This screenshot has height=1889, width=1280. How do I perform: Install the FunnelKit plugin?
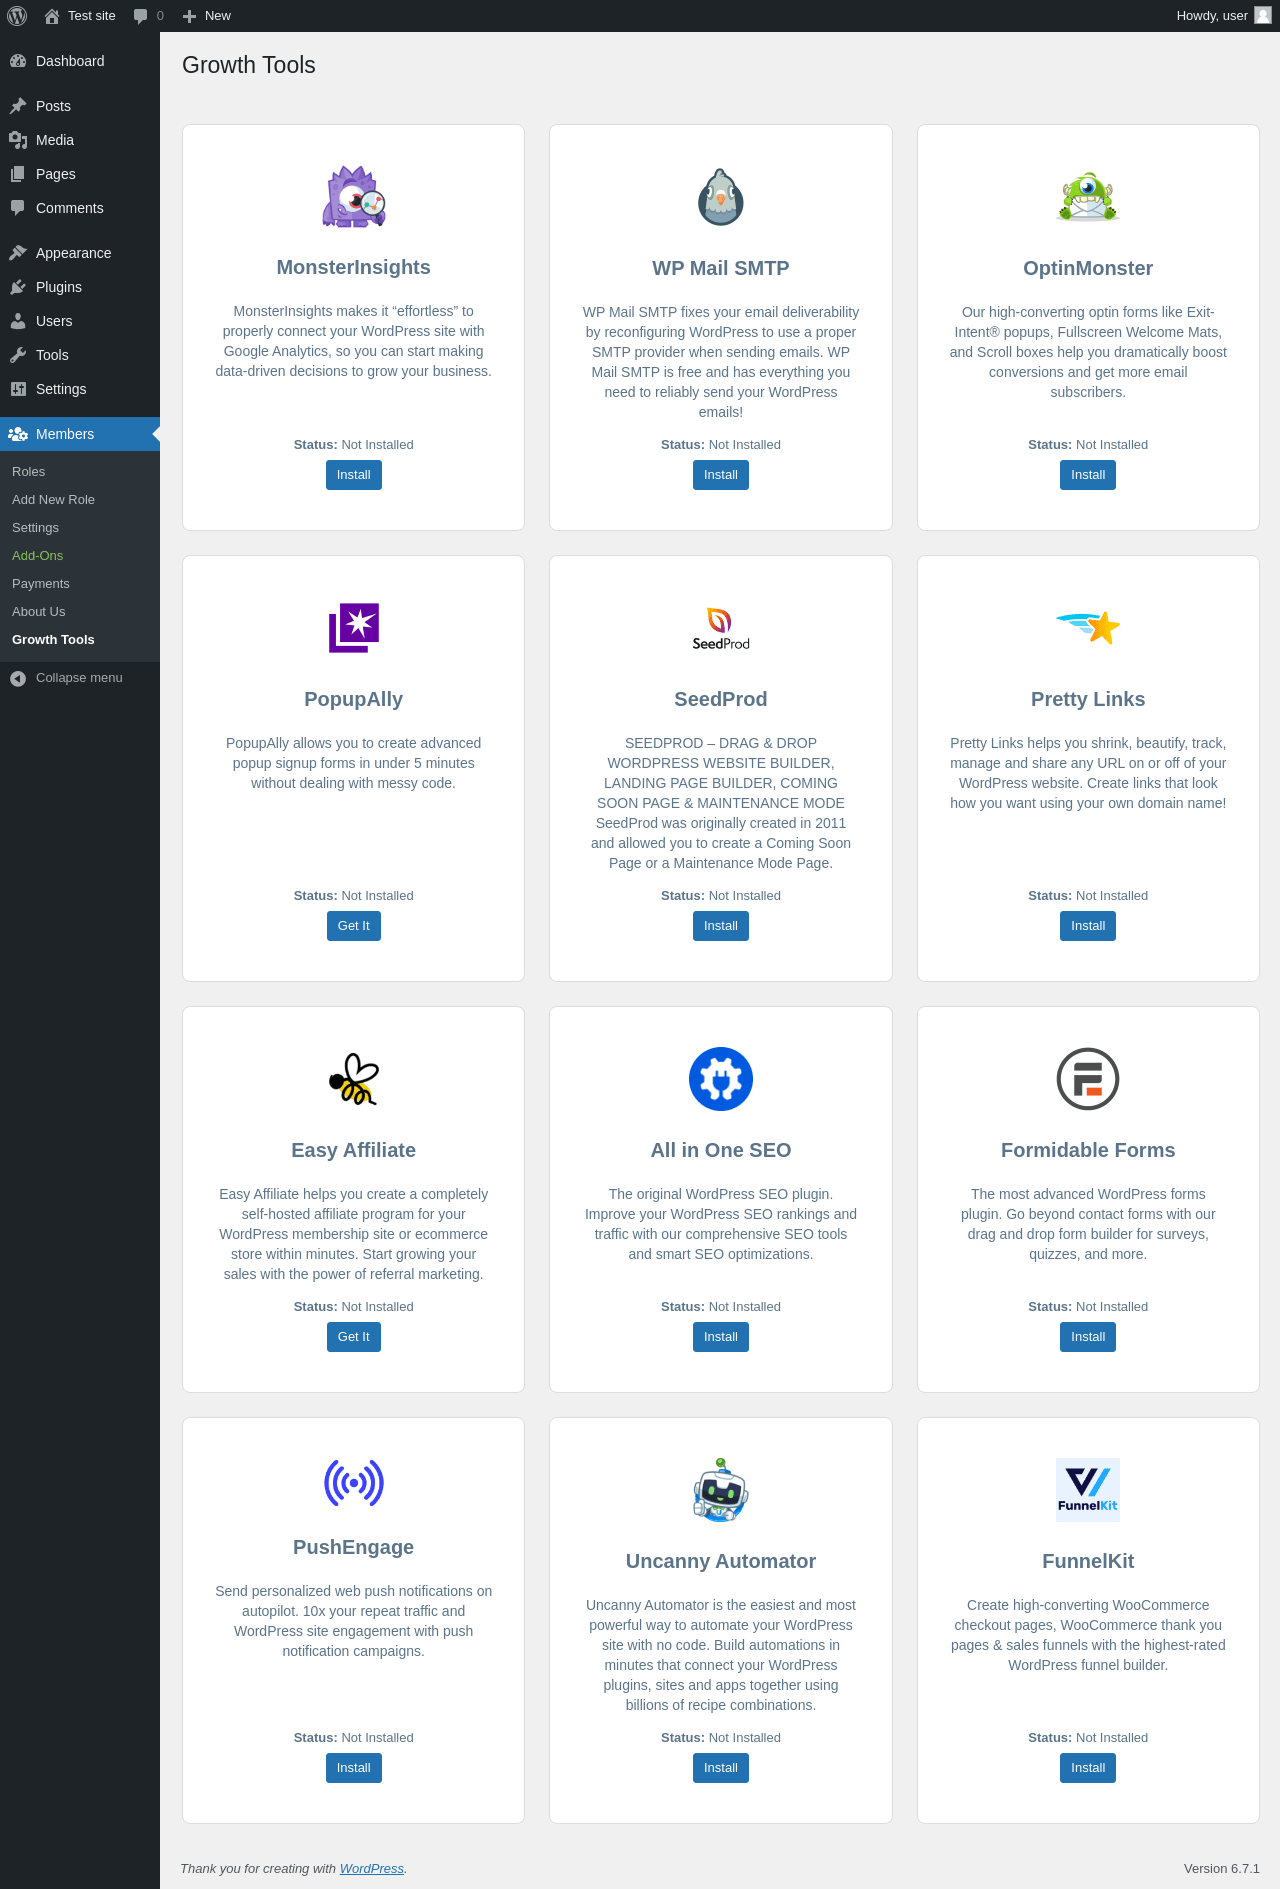(1088, 1768)
